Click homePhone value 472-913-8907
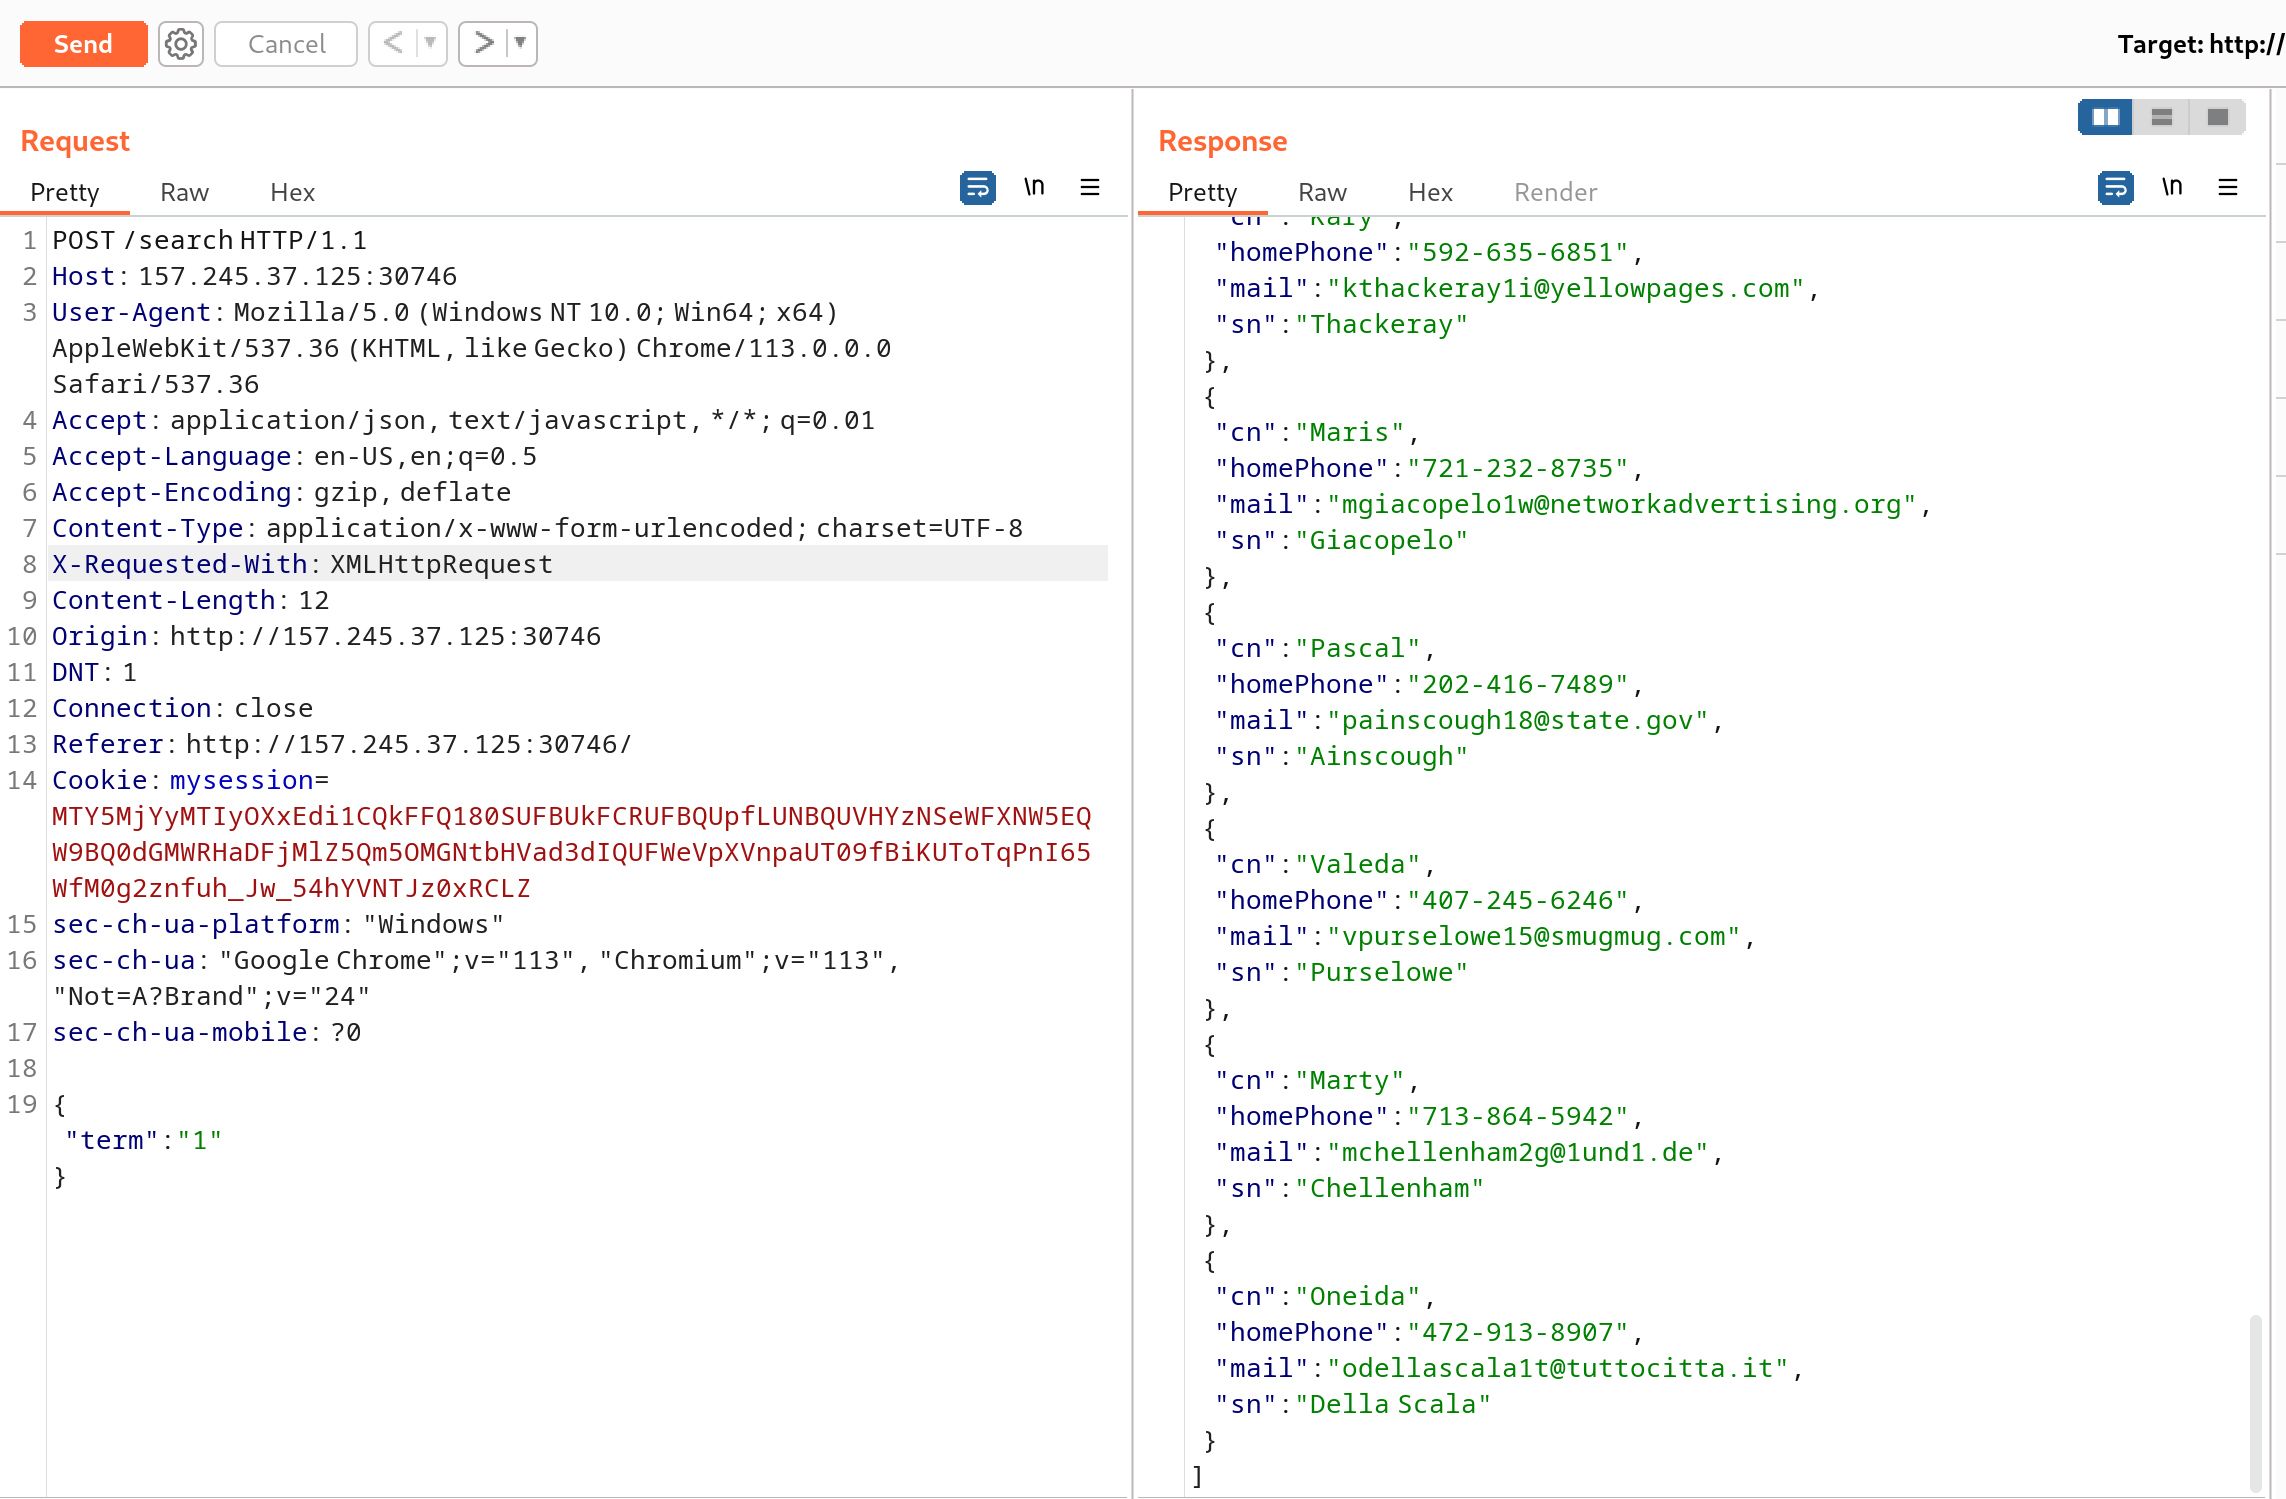This screenshot has height=1499, width=2286. pos(1518,1332)
